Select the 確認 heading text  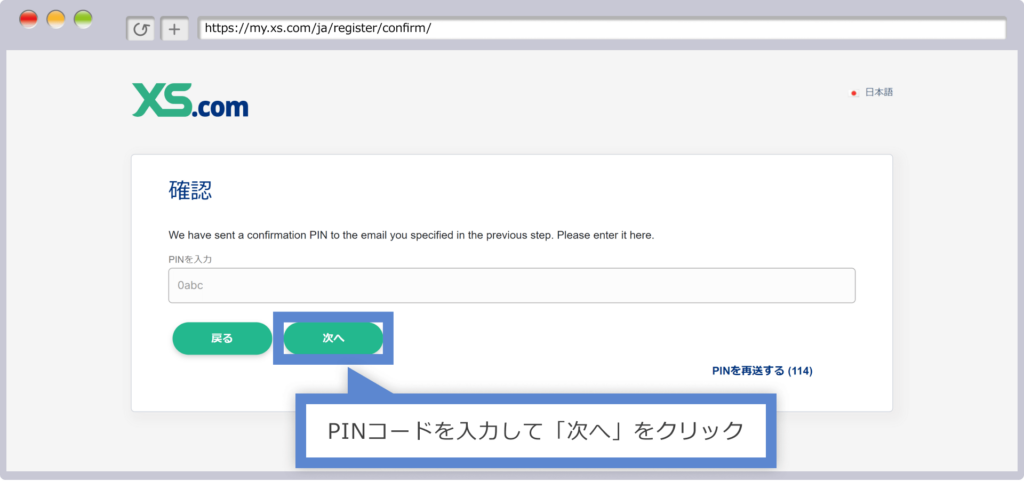point(190,191)
